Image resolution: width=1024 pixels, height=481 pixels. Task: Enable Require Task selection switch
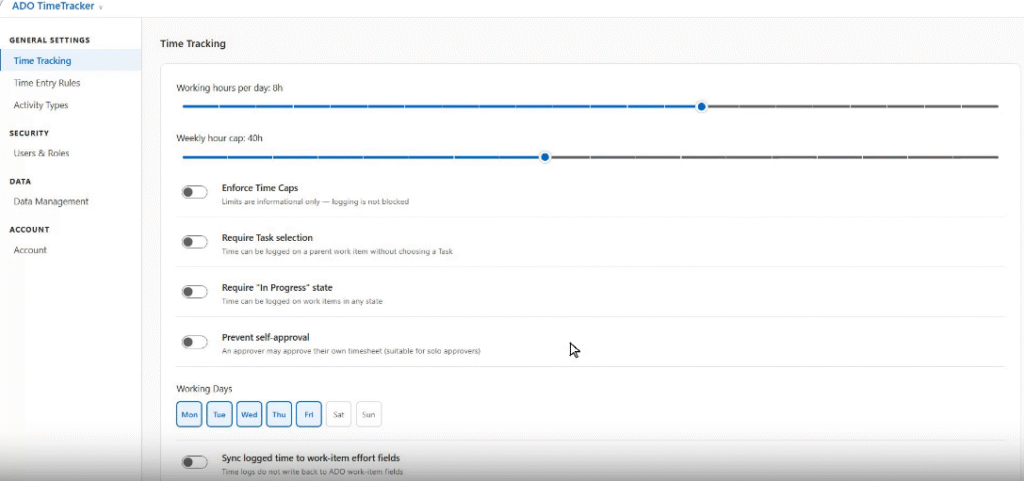click(195, 242)
